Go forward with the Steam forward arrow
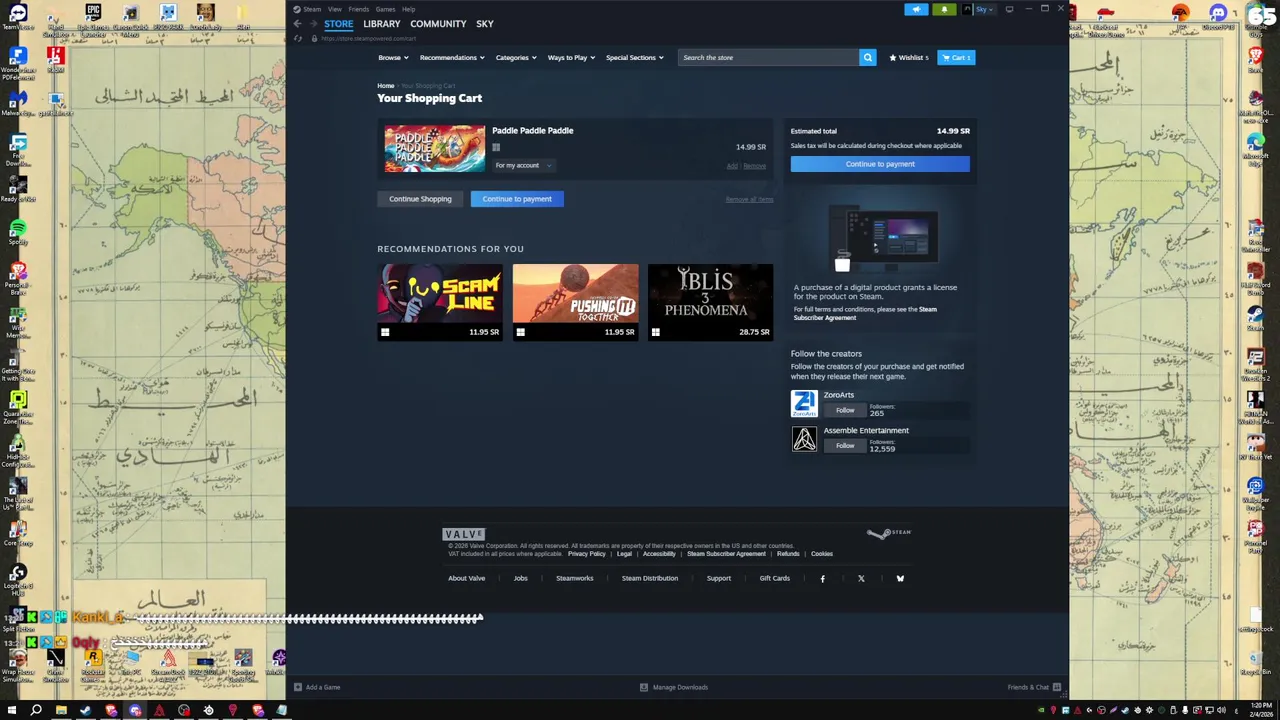 [312, 23]
